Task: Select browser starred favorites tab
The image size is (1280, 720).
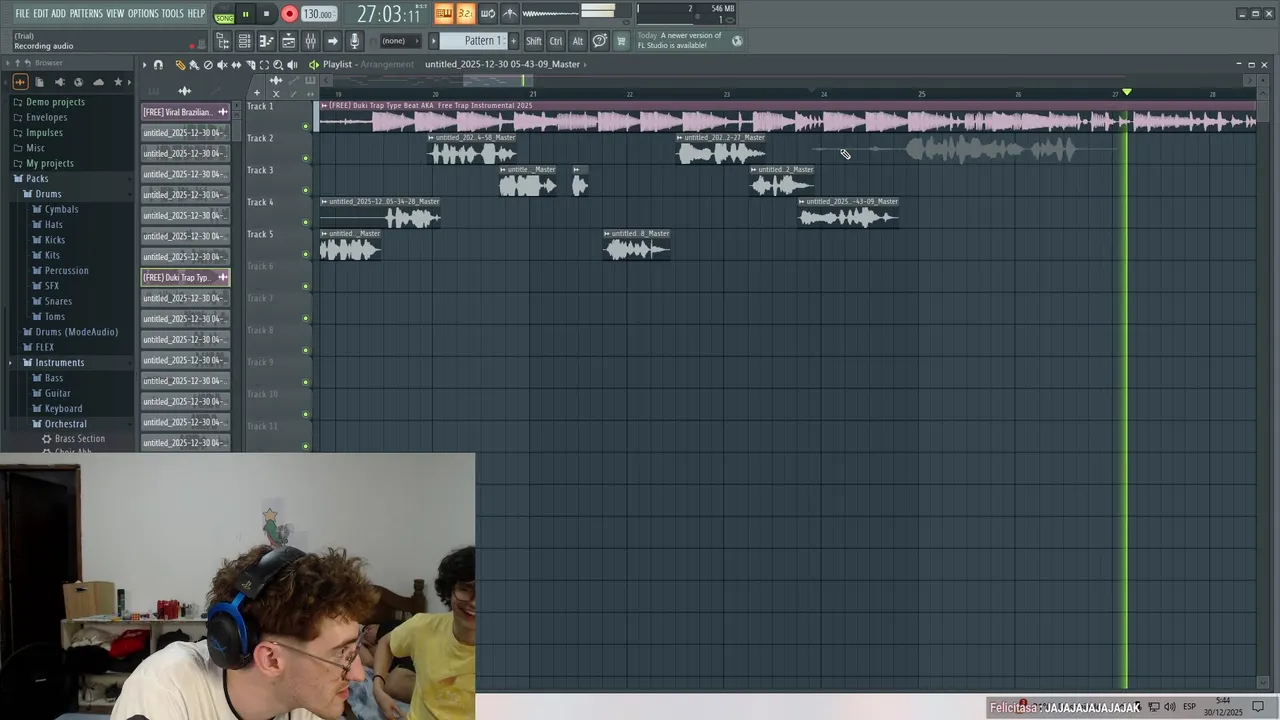Action: 118,82
